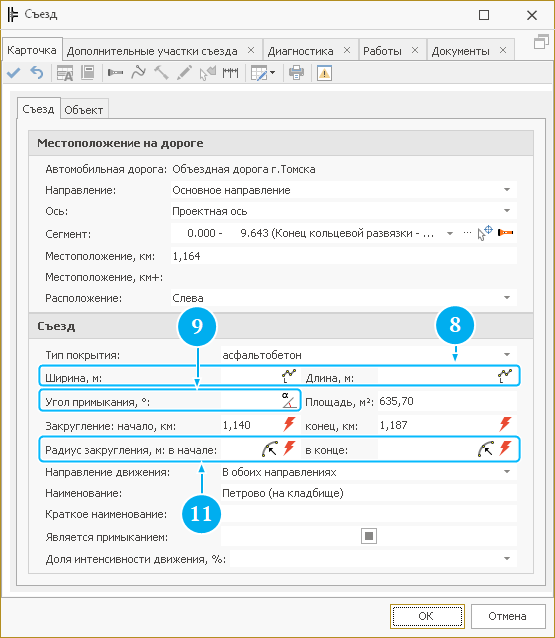Open the text table icon in toolbar
Viewport: 555px width, 638px height.
pyautogui.click(x=65, y=73)
